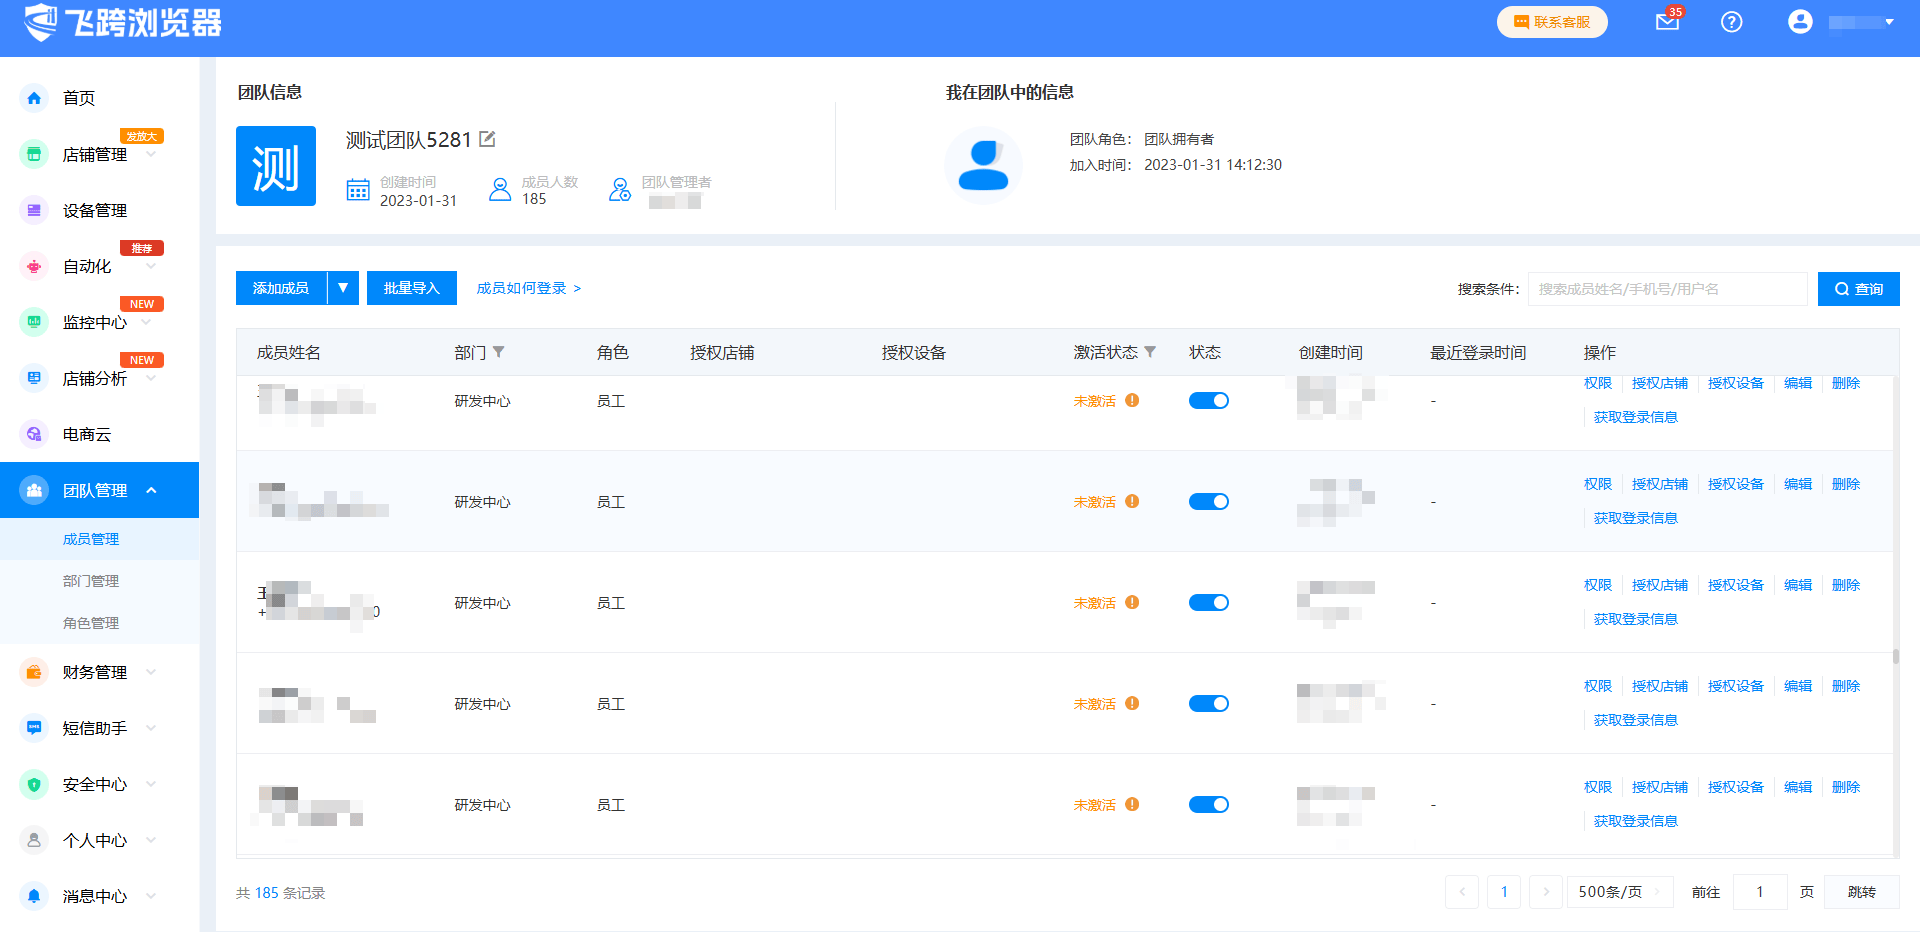The width and height of the screenshot is (1920, 932).
Task: Open the add member dropdown arrow
Action: 343,288
